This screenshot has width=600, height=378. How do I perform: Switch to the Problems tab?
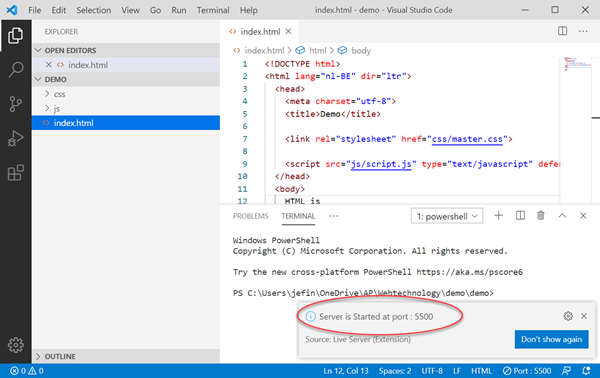point(251,216)
